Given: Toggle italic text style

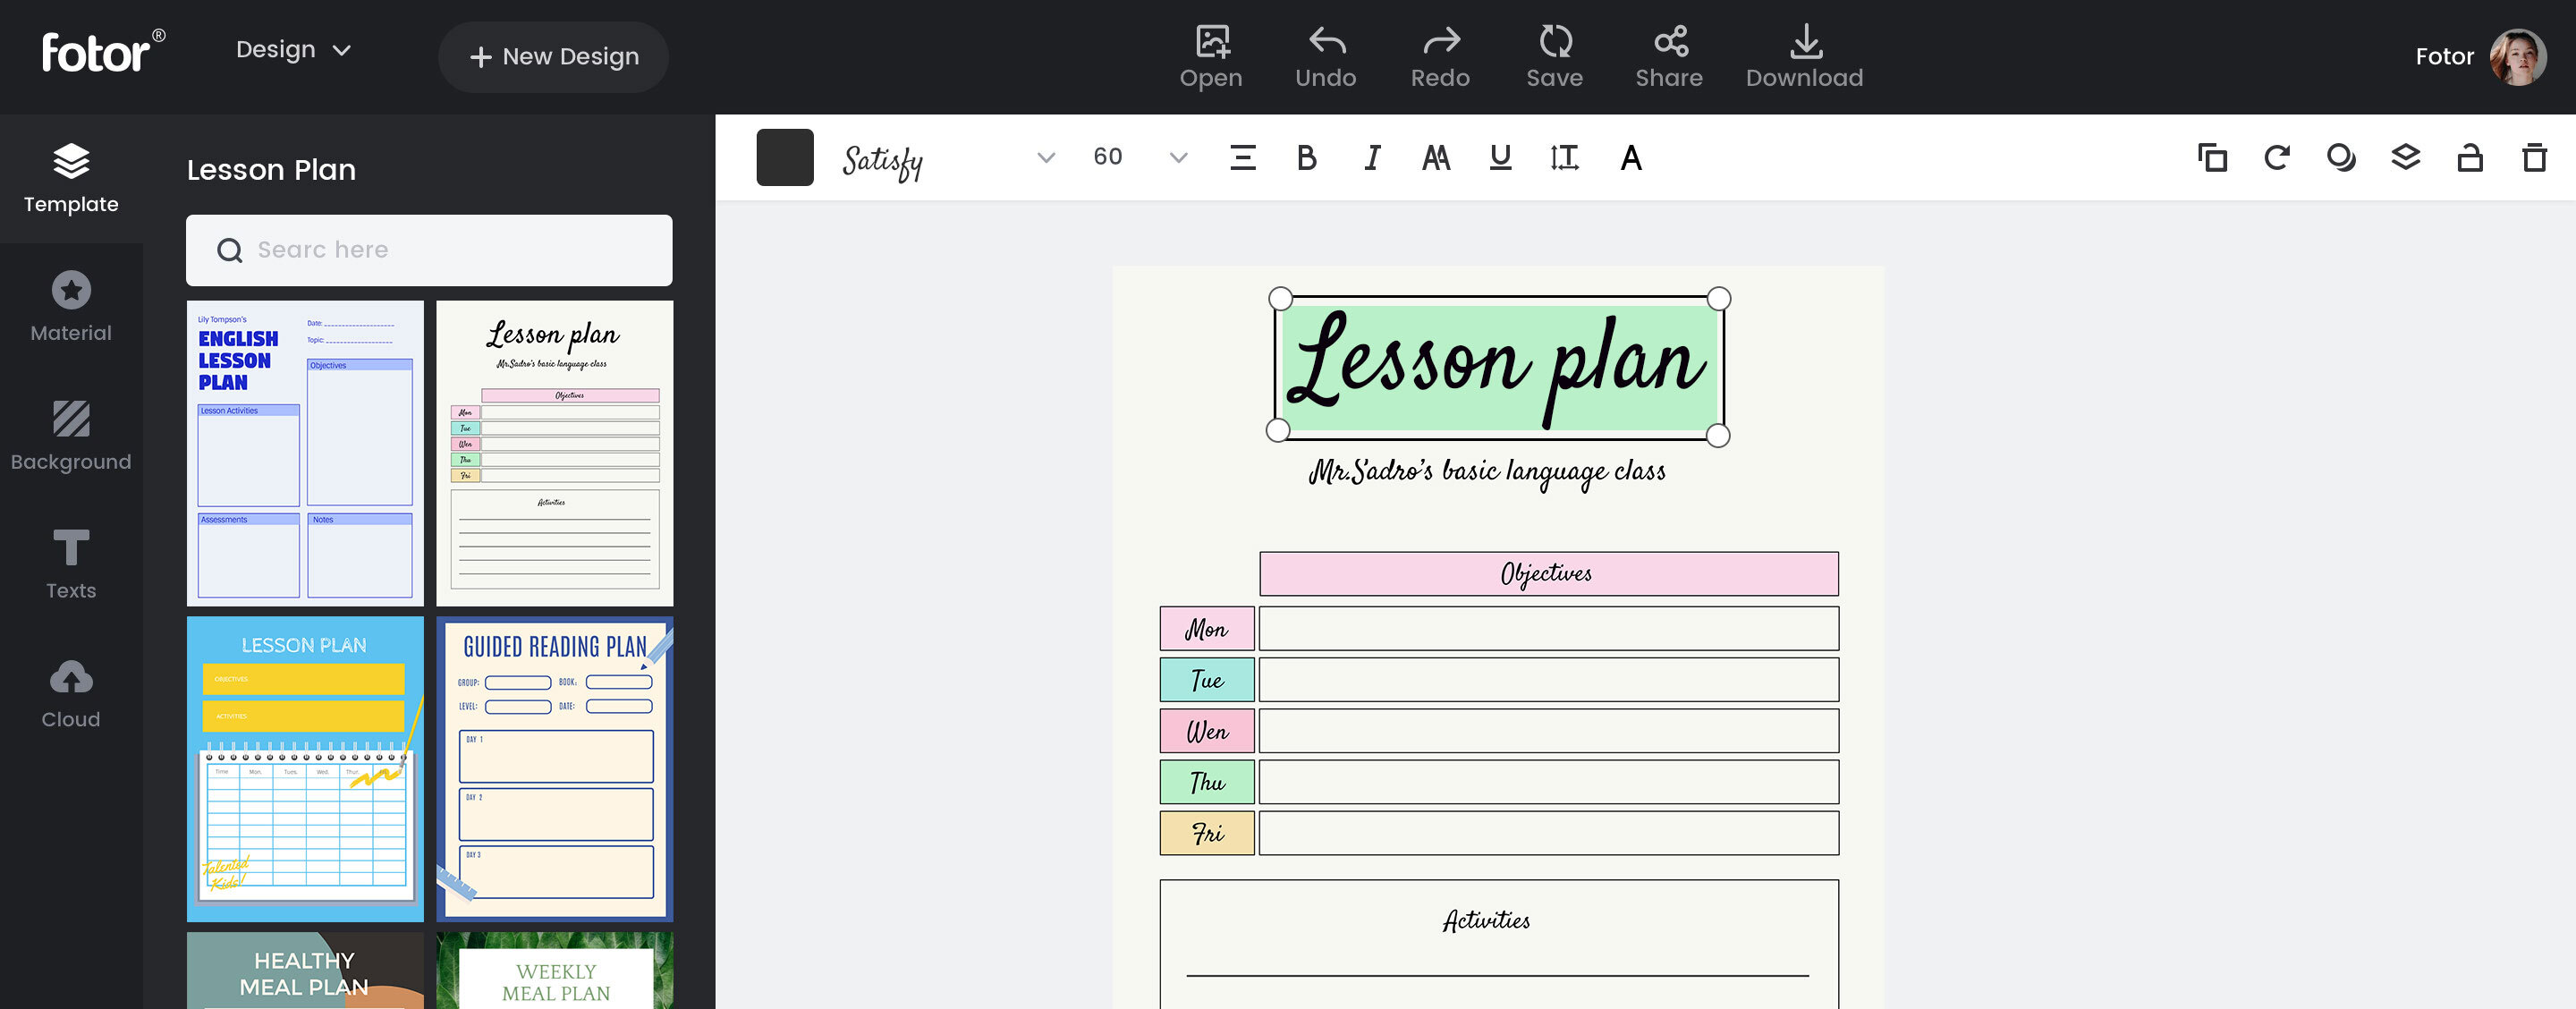Looking at the screenshot, I should 1372,158.
